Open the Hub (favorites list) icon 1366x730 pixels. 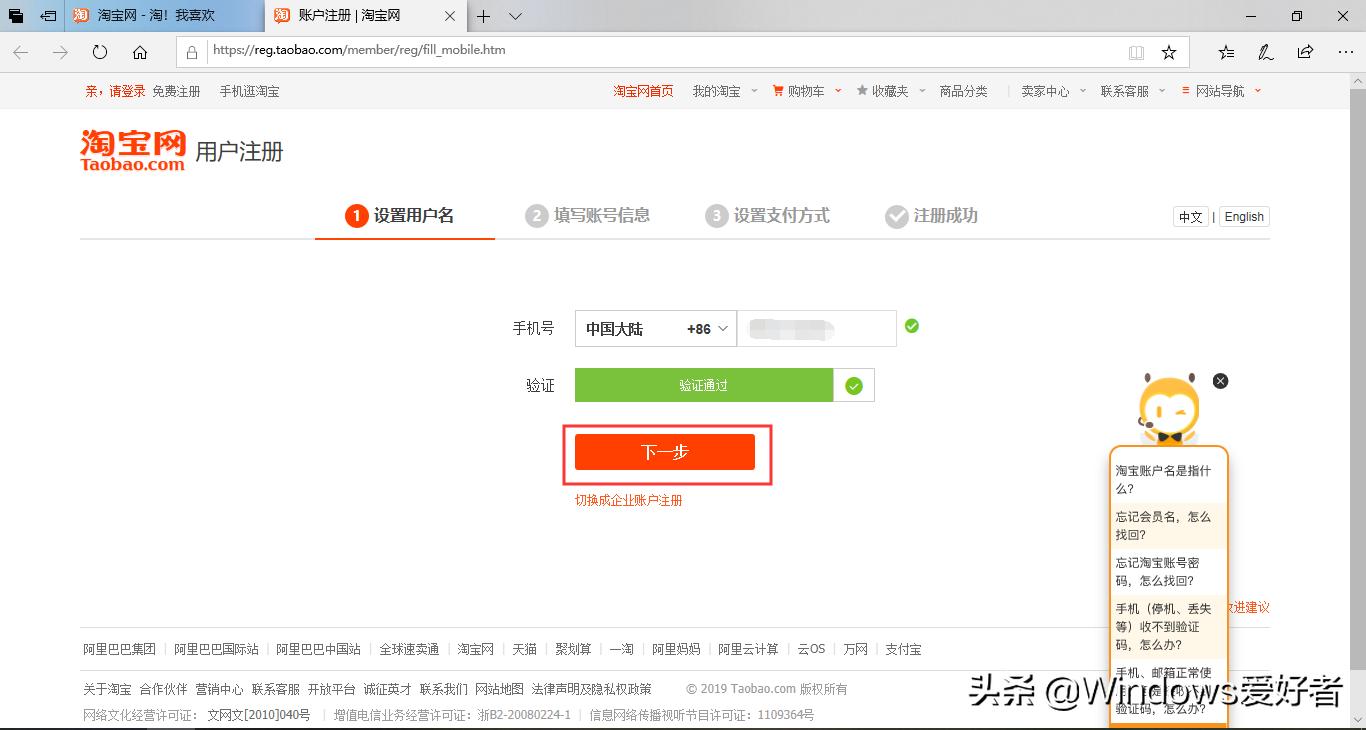(x=1227, y=52)
